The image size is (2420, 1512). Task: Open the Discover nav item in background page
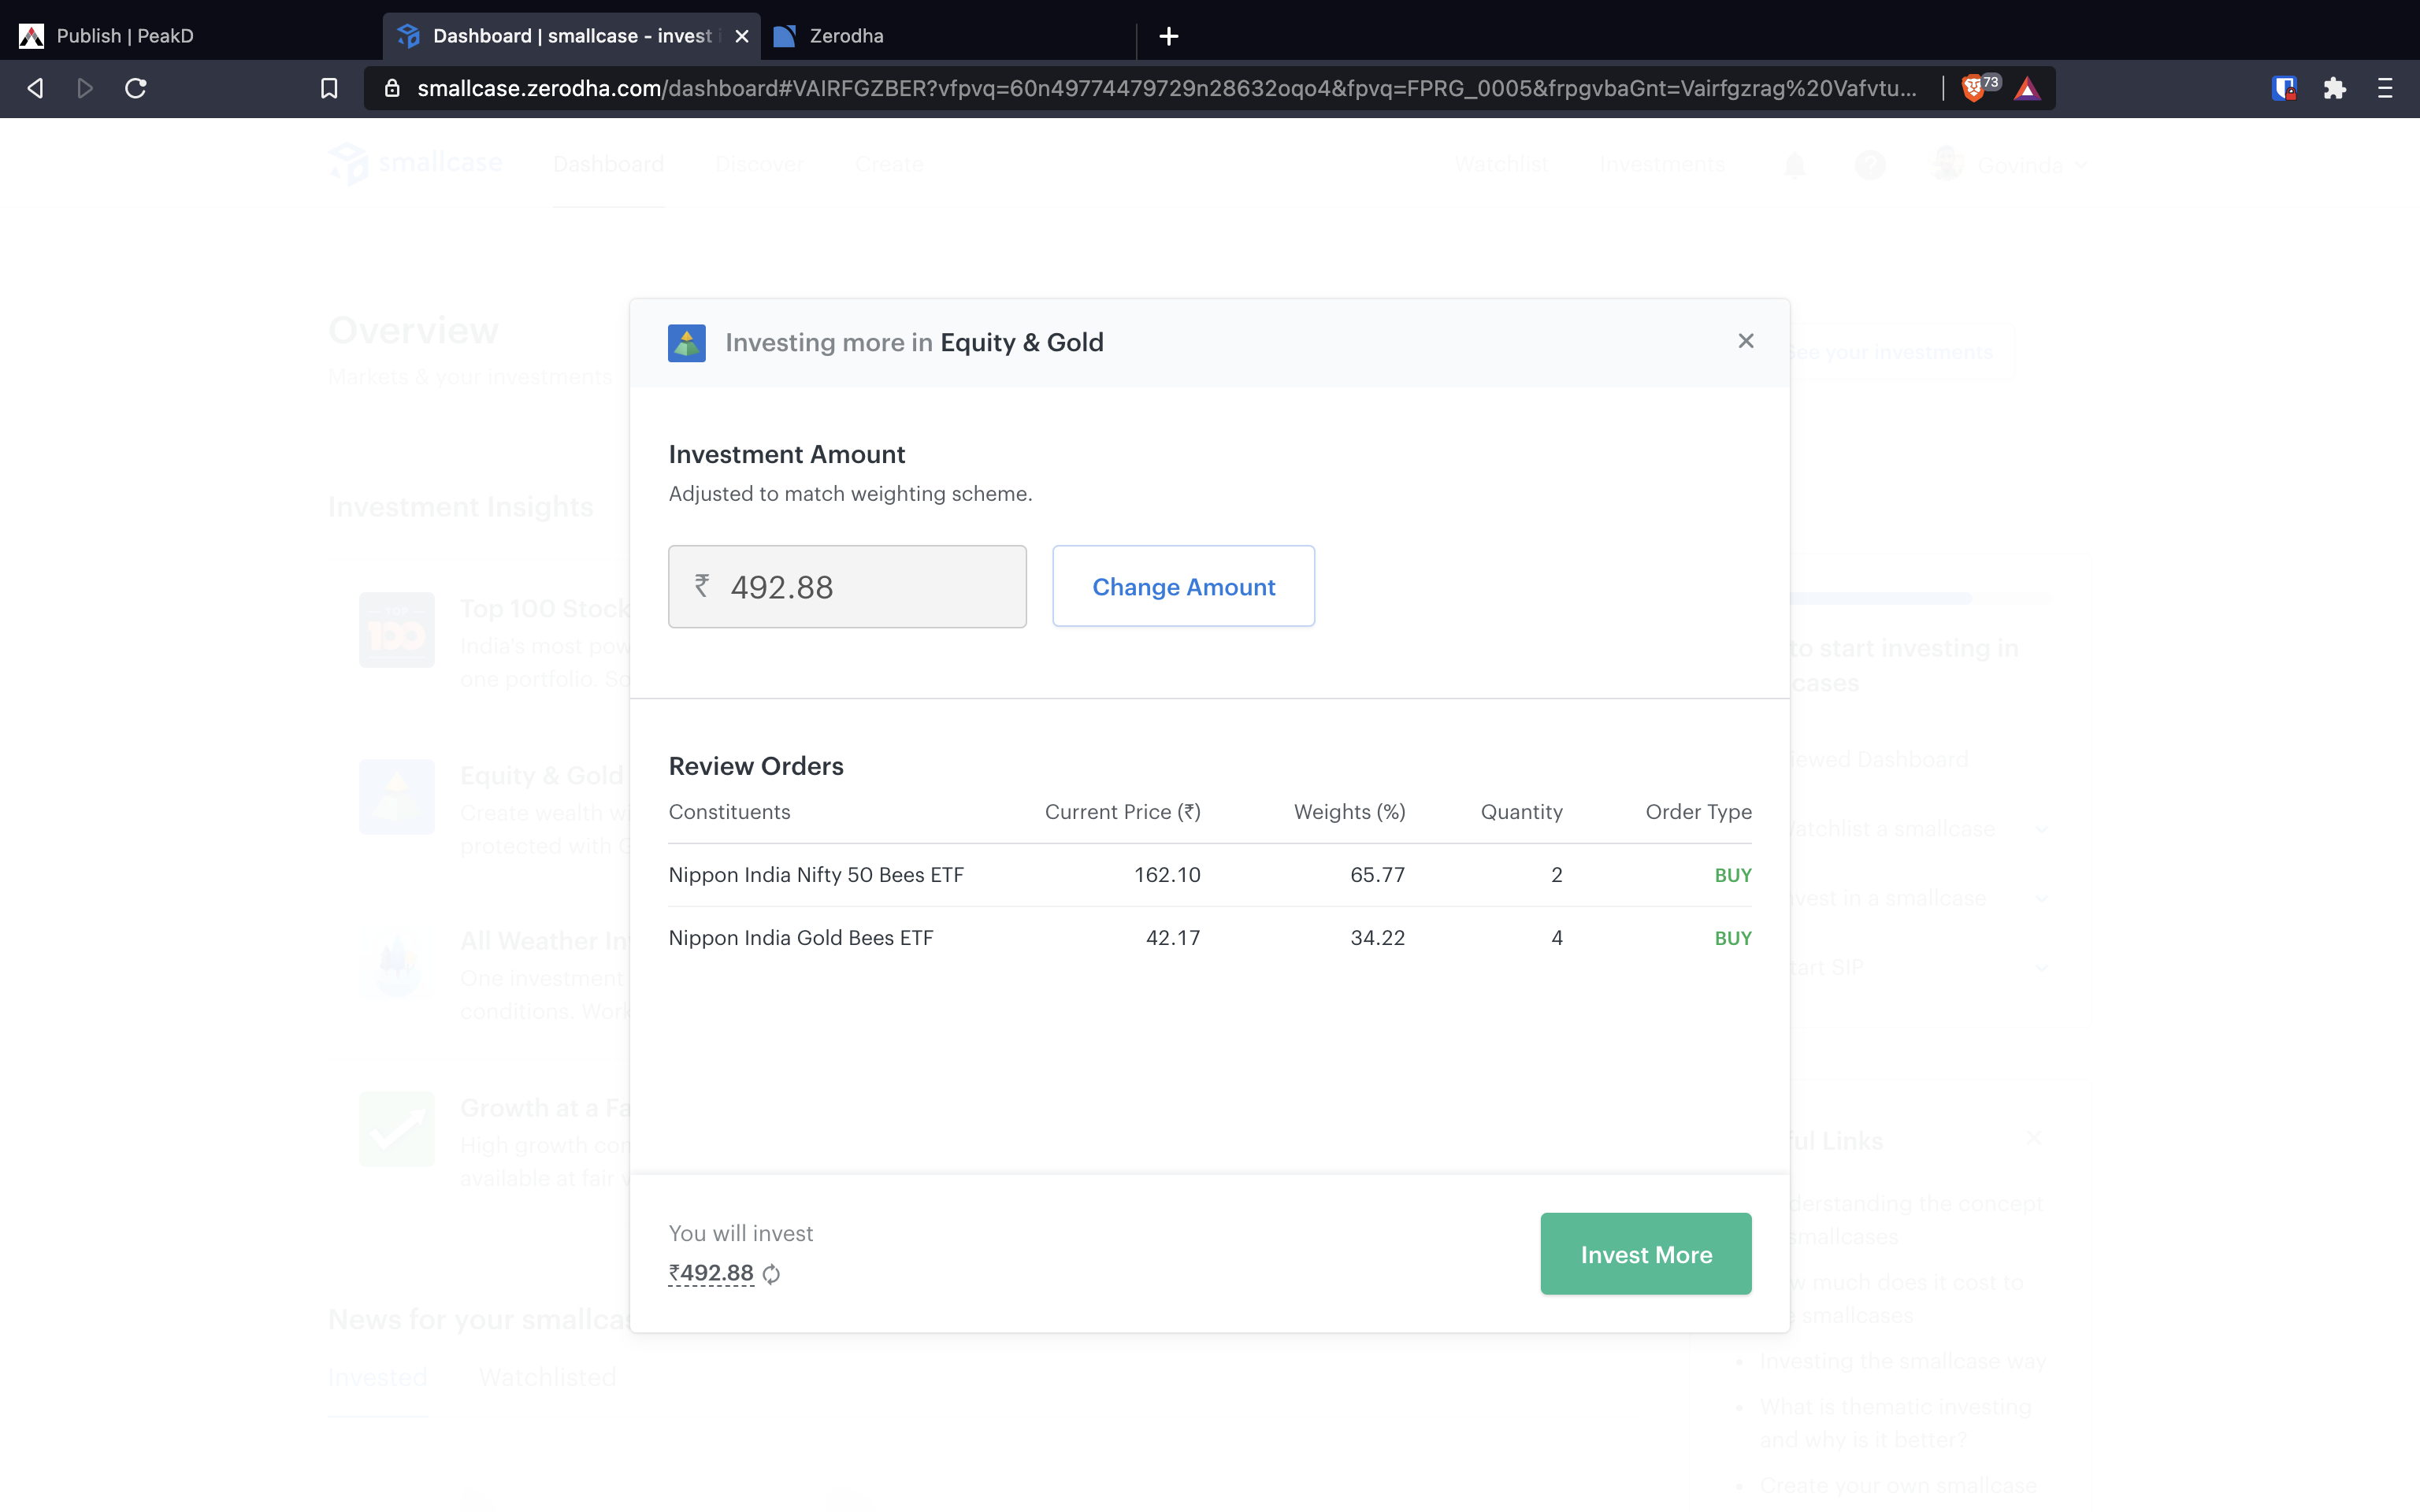pos(759,164)
